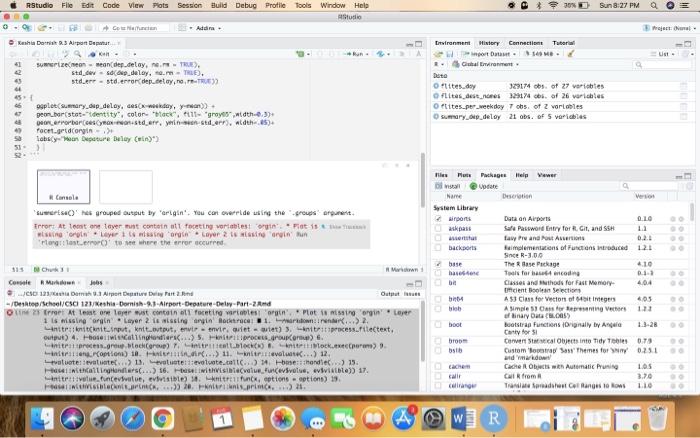
Task: Open the Chunk 3 navigation dropdown
Action: click(x=51, y=270)
